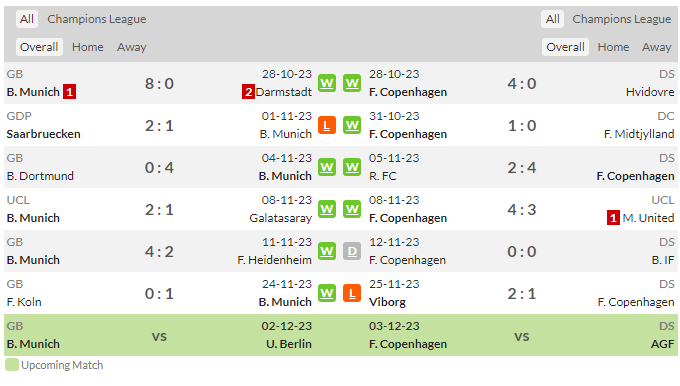Viewport: 680px width, 386px height.
Task: Click the orange L badge for Saarbruecken match
Action: click(327, 125)
